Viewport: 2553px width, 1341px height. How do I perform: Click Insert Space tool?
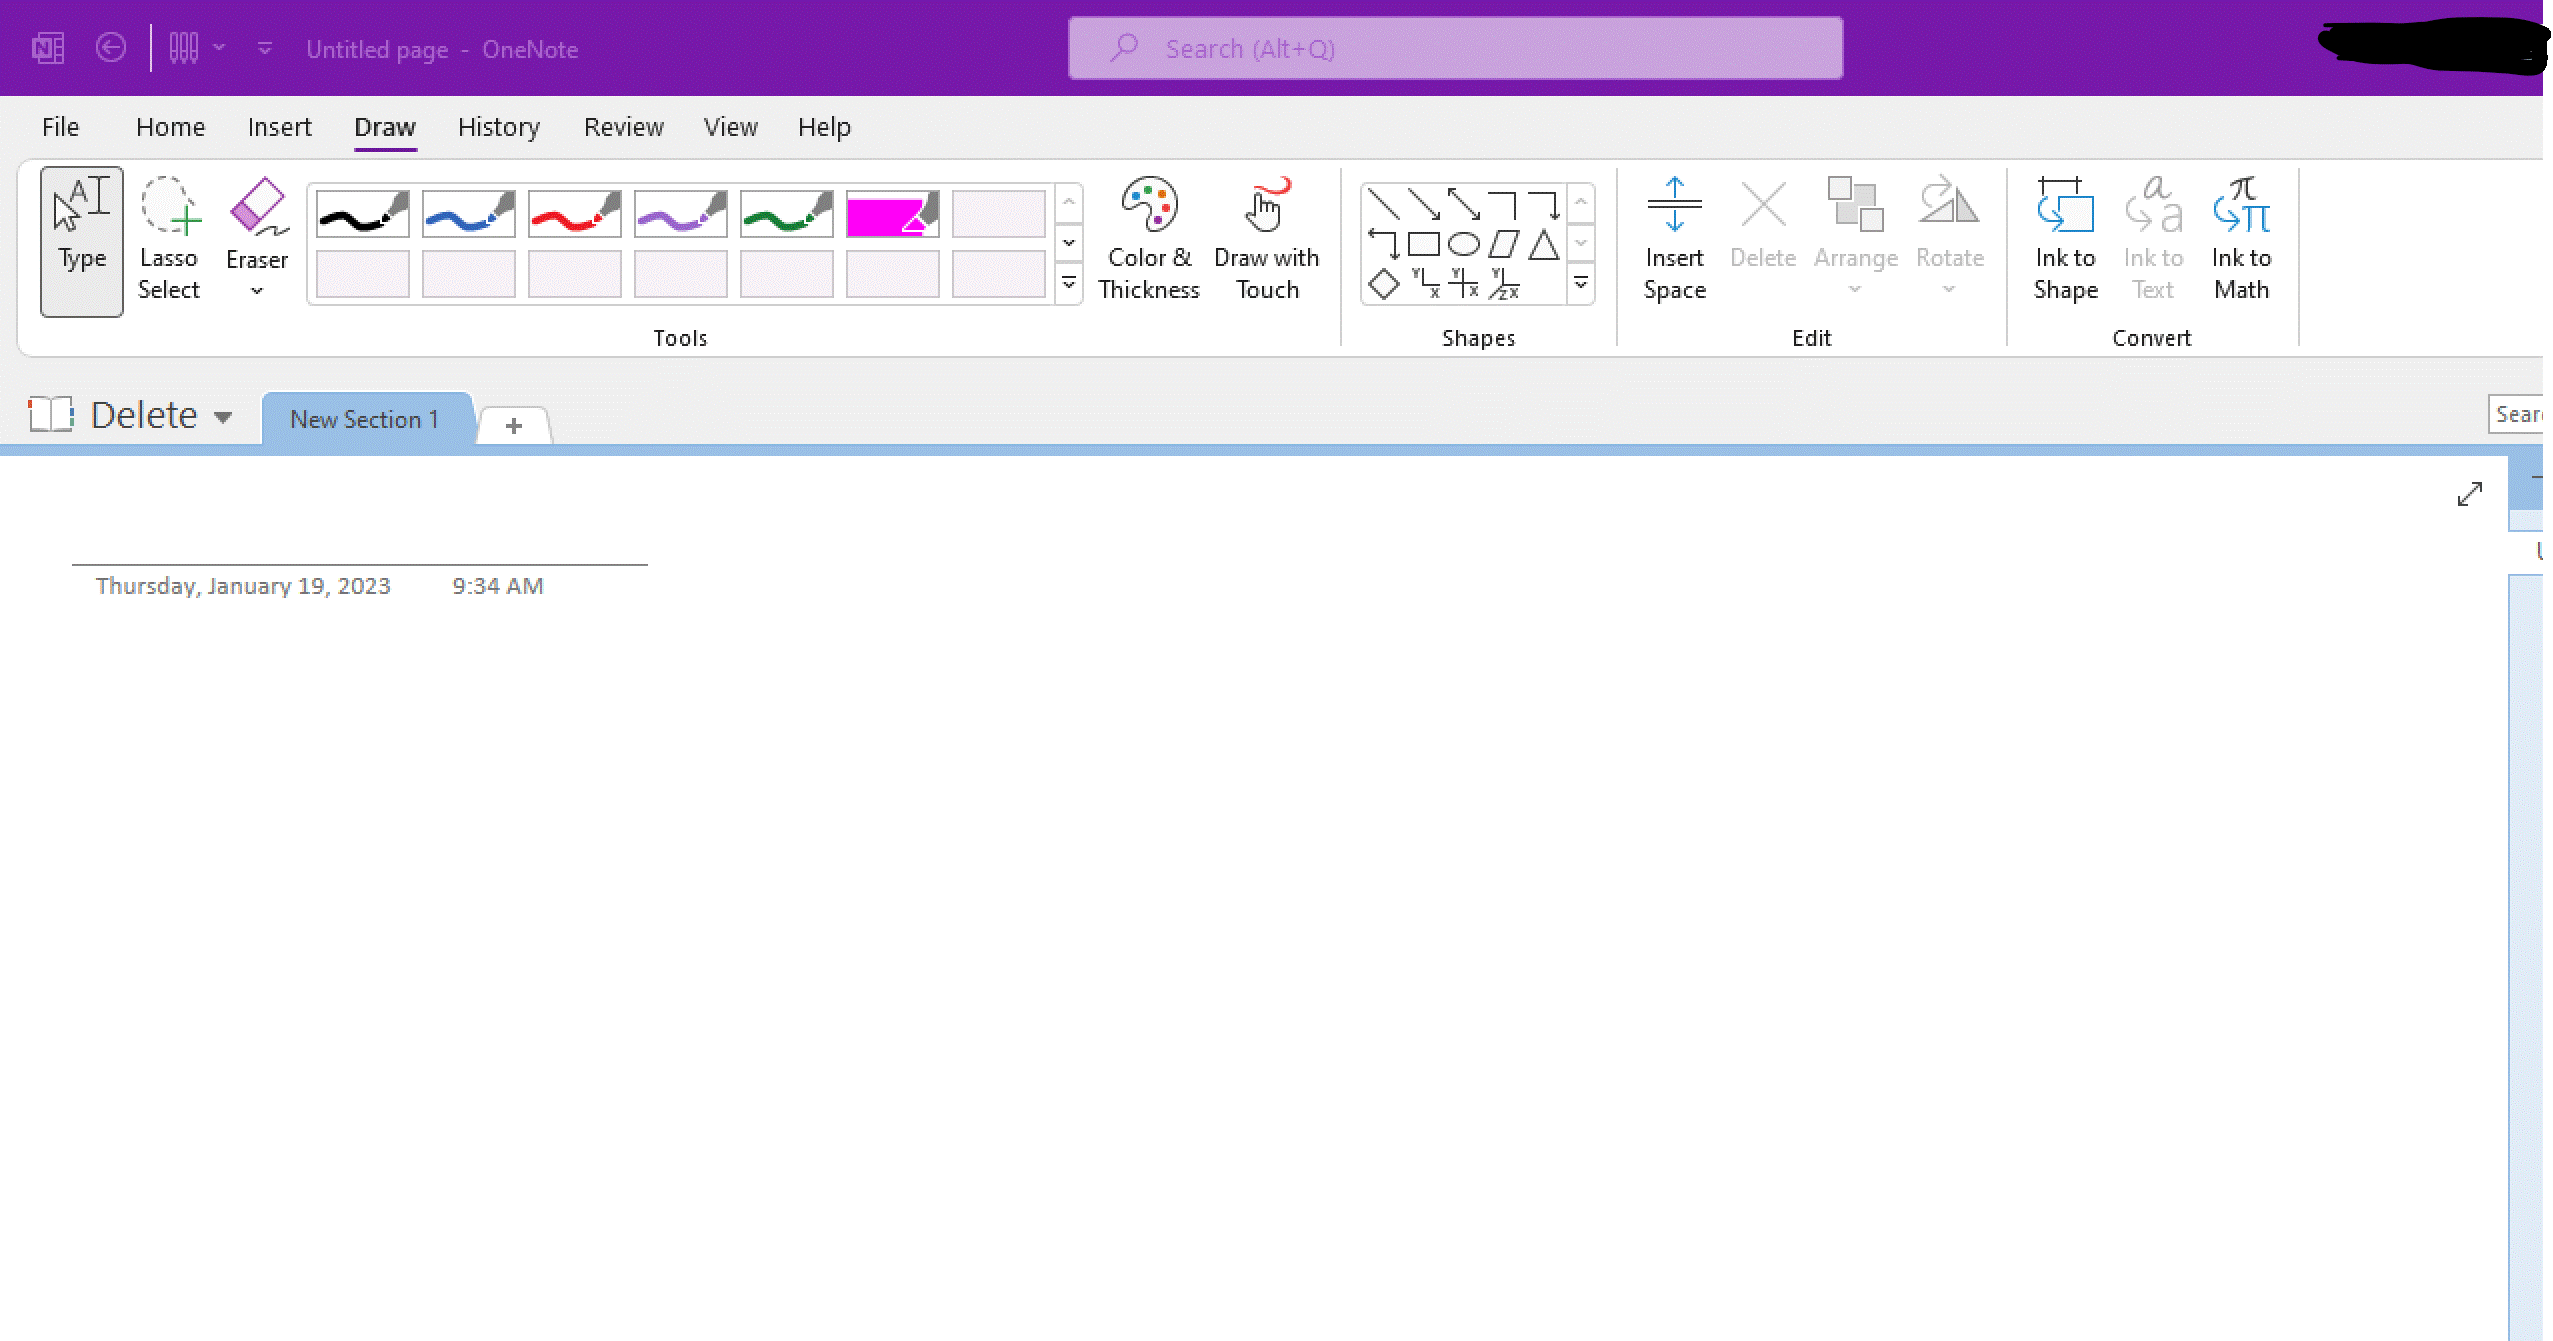click(x=1675, y=241)
